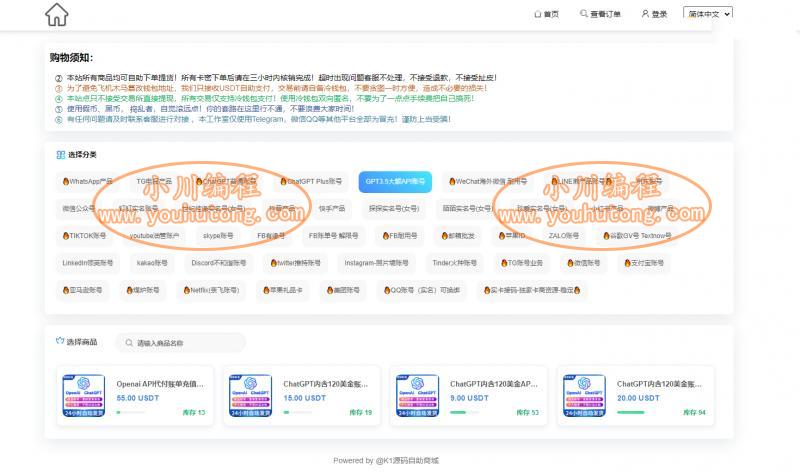Select the 买卡接码-独家卡商资源 category
Screen dimensions: 800x473
[532, 290]
